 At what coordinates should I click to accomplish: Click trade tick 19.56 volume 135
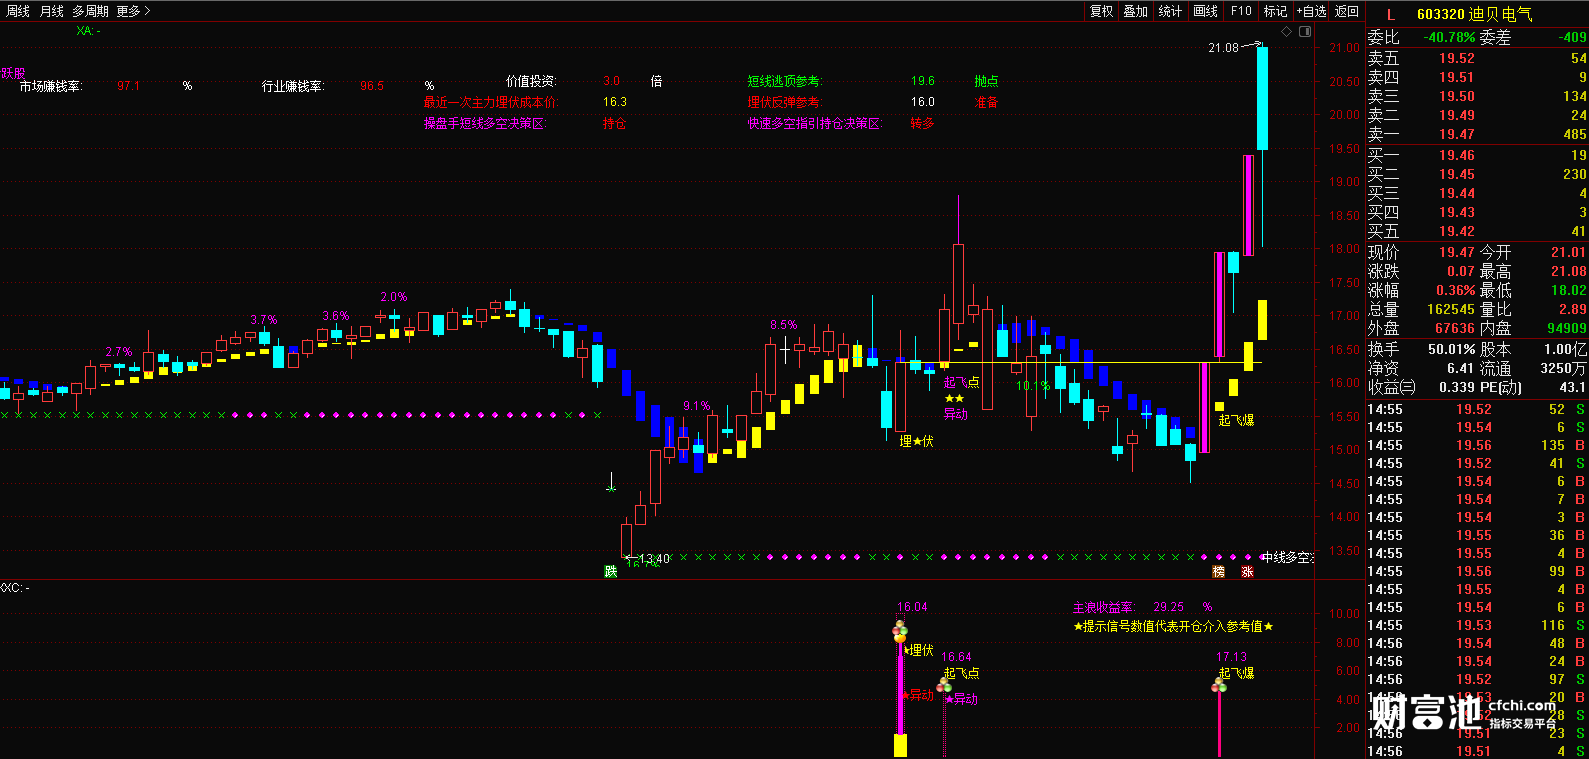pyautogui.click(x=1477, y=445)
